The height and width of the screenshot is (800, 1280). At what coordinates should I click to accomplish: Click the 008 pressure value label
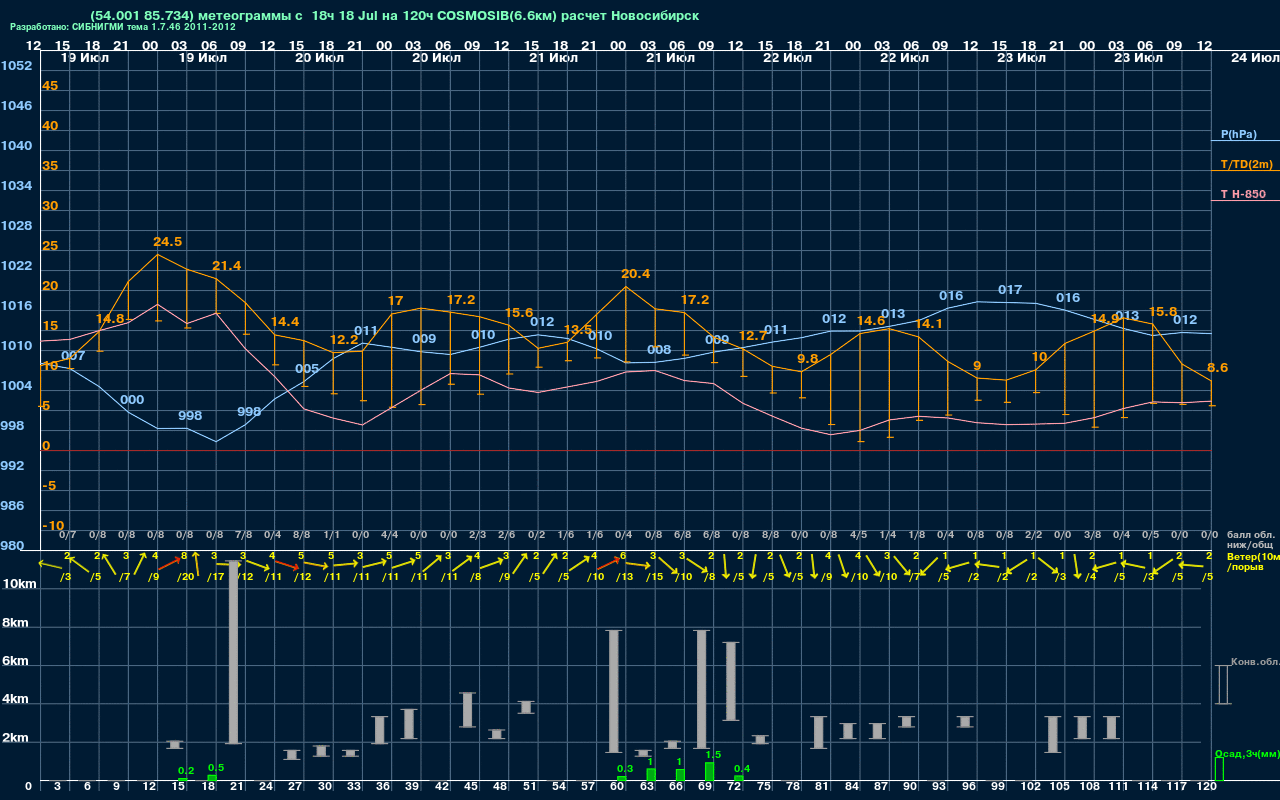point(659,350)
